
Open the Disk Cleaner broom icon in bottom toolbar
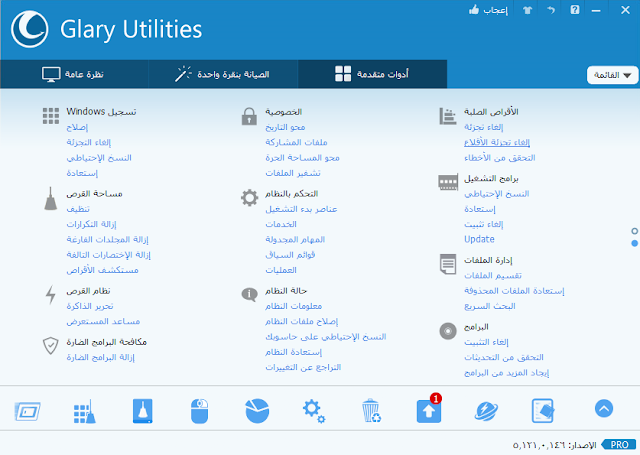click(142, 411)
